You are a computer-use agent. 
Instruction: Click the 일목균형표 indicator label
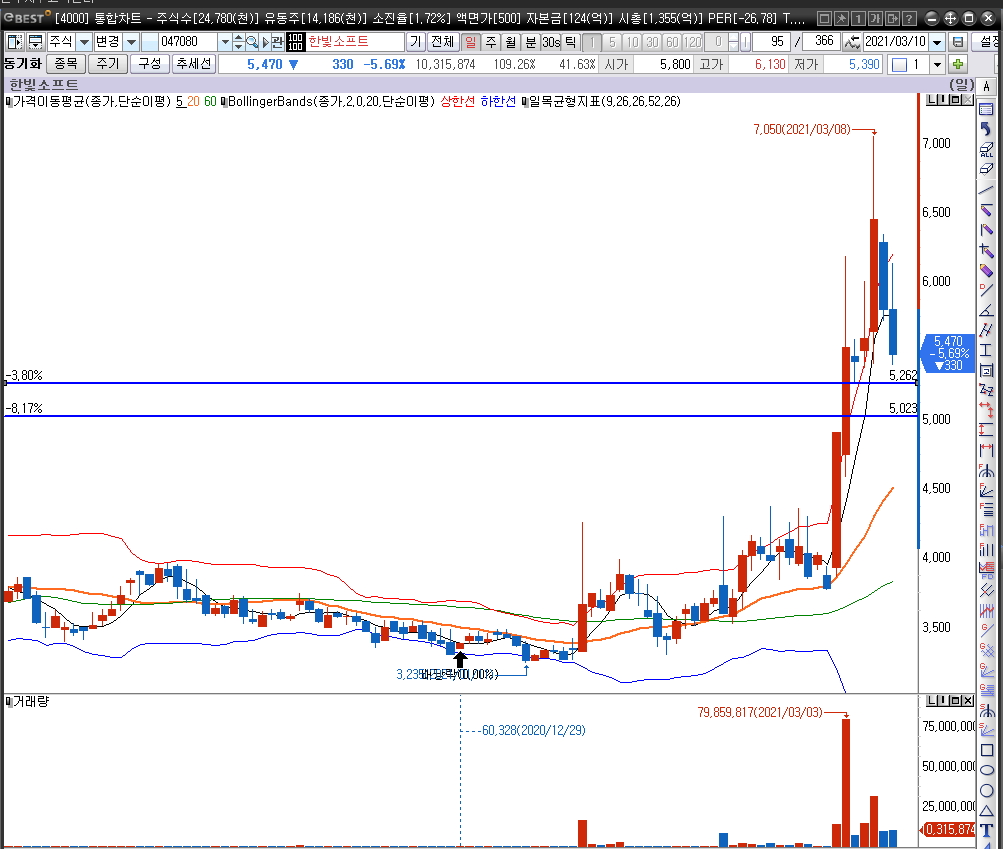tap(605, 101)
